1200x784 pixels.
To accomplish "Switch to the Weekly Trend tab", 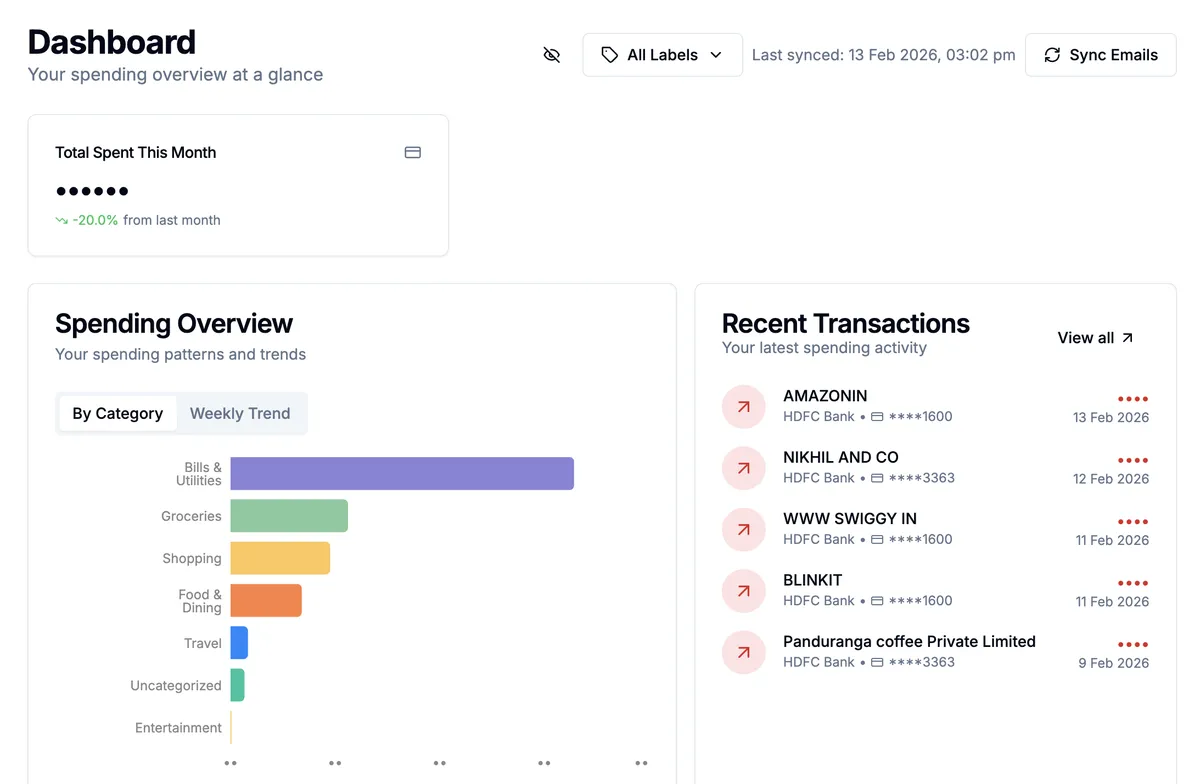I will [x=240, y=414].
